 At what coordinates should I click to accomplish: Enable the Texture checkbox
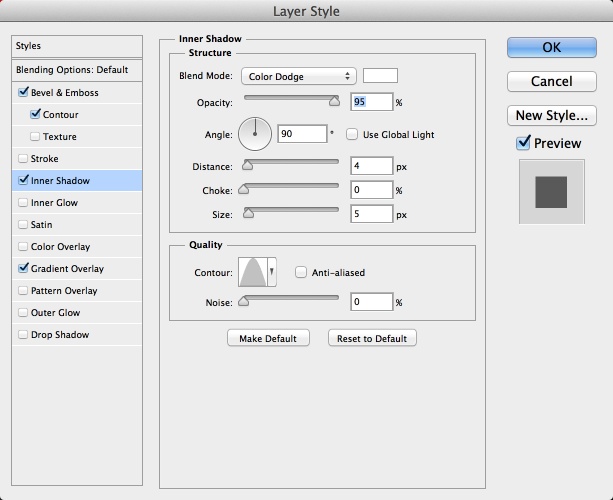[35, 136]
